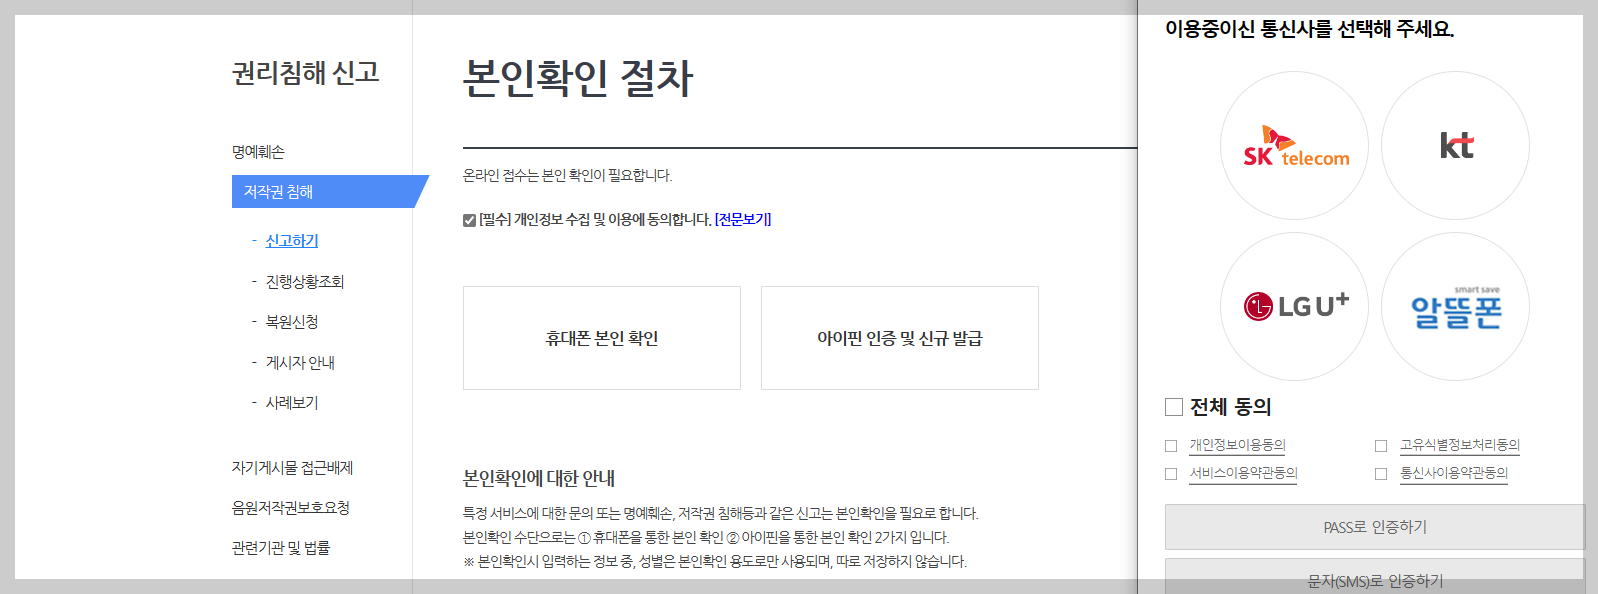Select the 저작권 침해 sidebar menu

coord(330,192)
